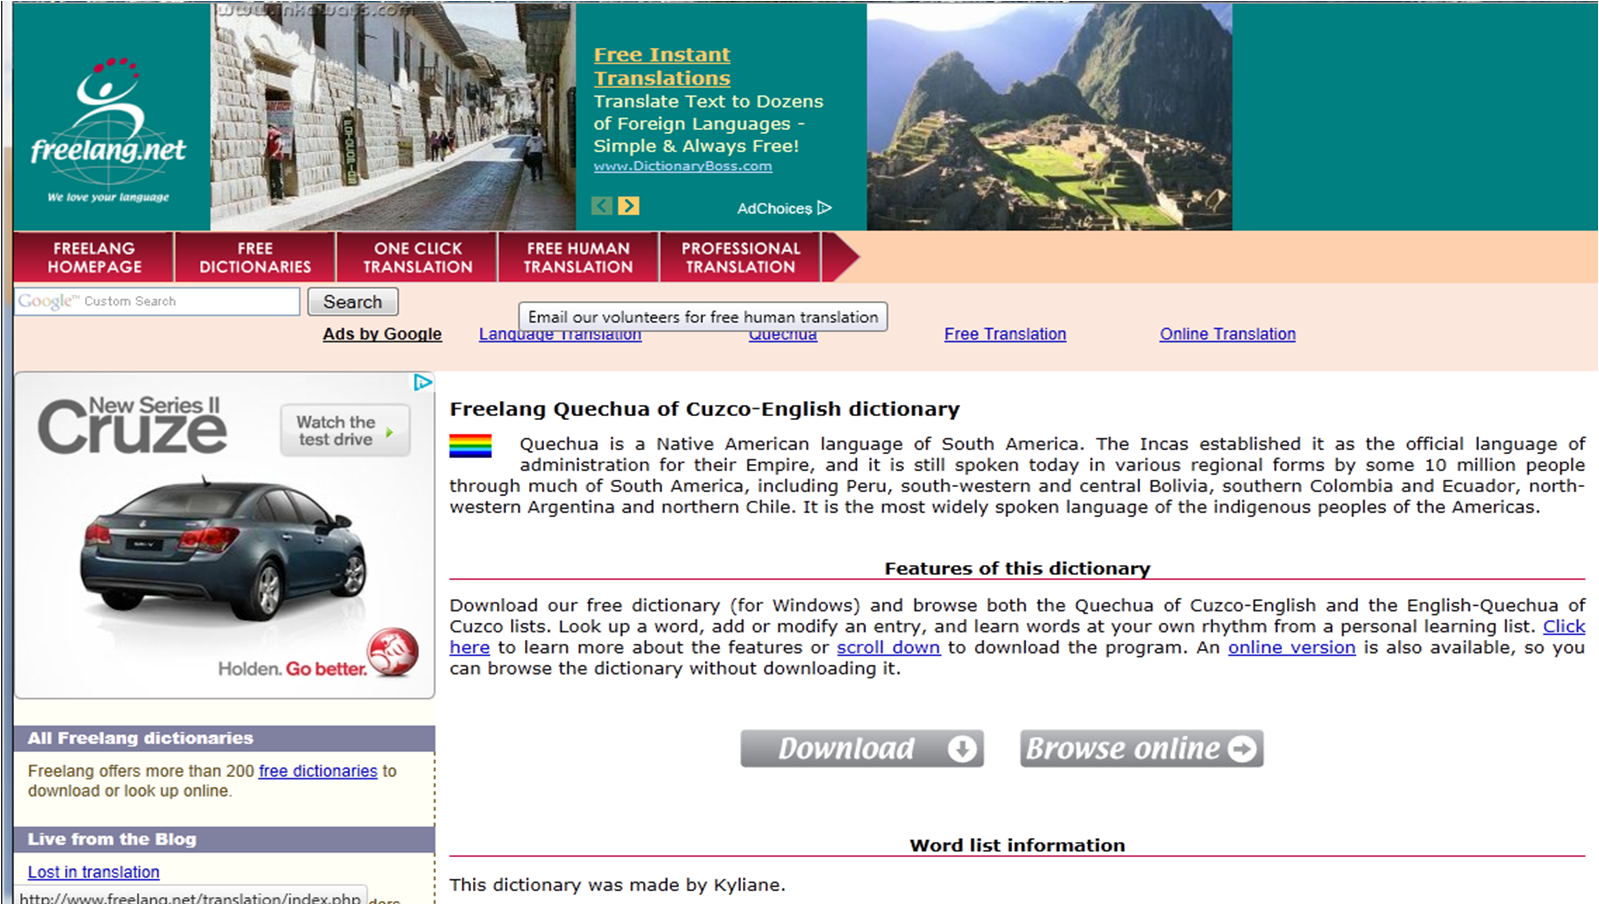Click the previous ad arrow icon
The image size is (1599, 905).
pyautogui.click(x=601, y=206)
